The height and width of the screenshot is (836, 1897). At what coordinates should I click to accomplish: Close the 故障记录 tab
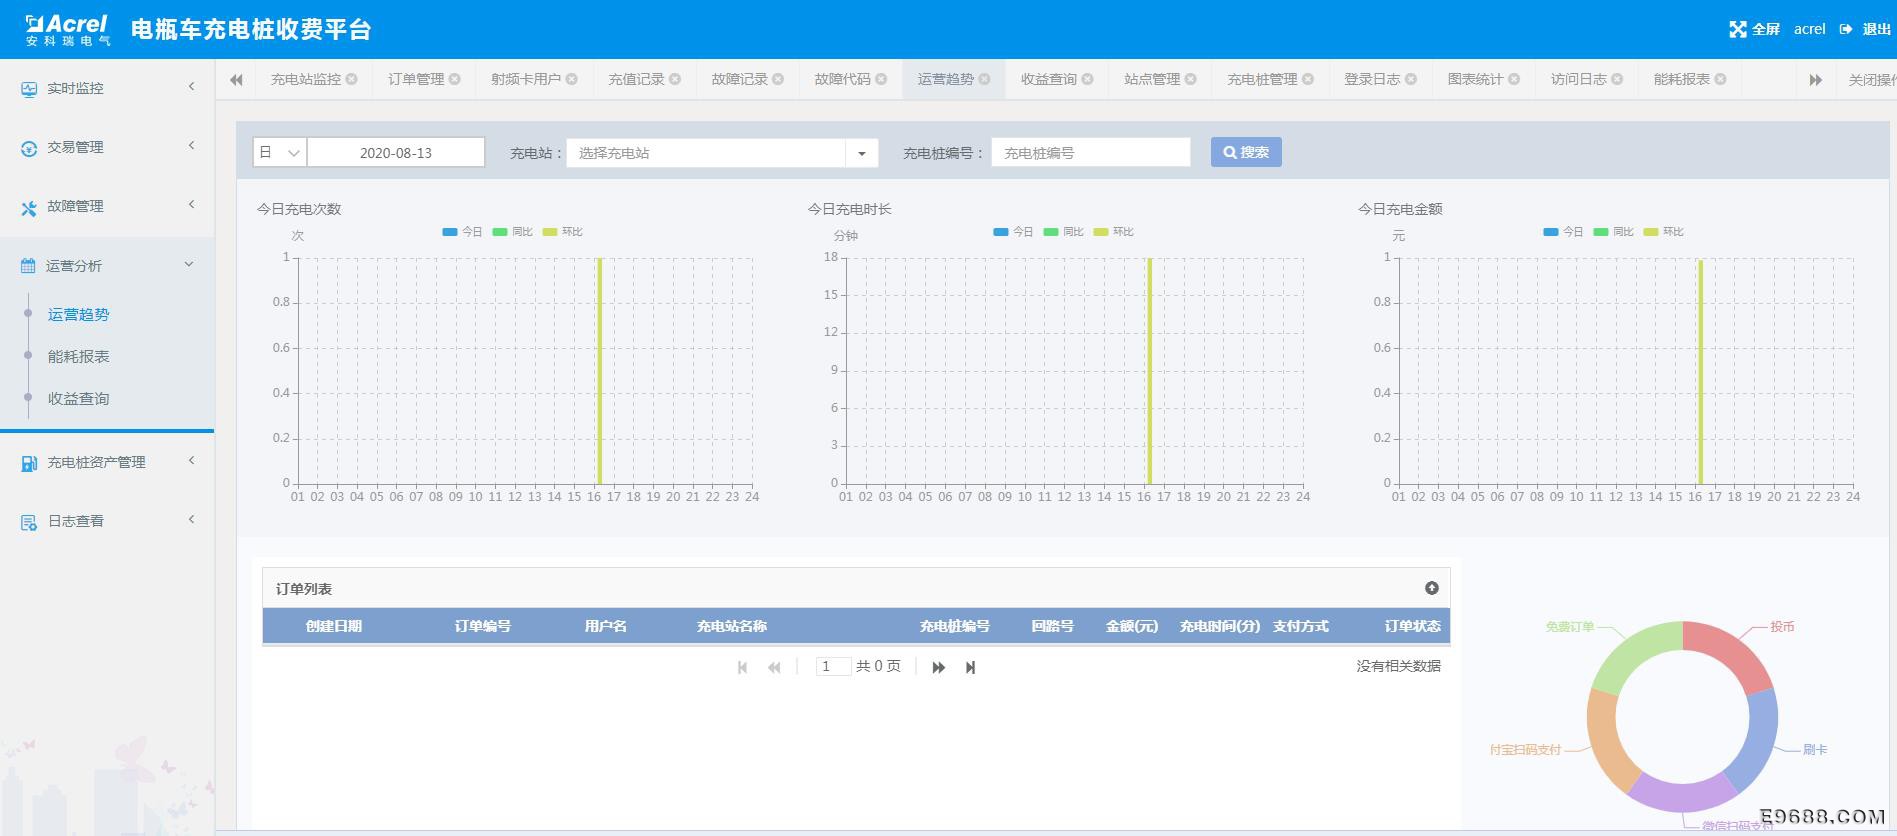778,79
